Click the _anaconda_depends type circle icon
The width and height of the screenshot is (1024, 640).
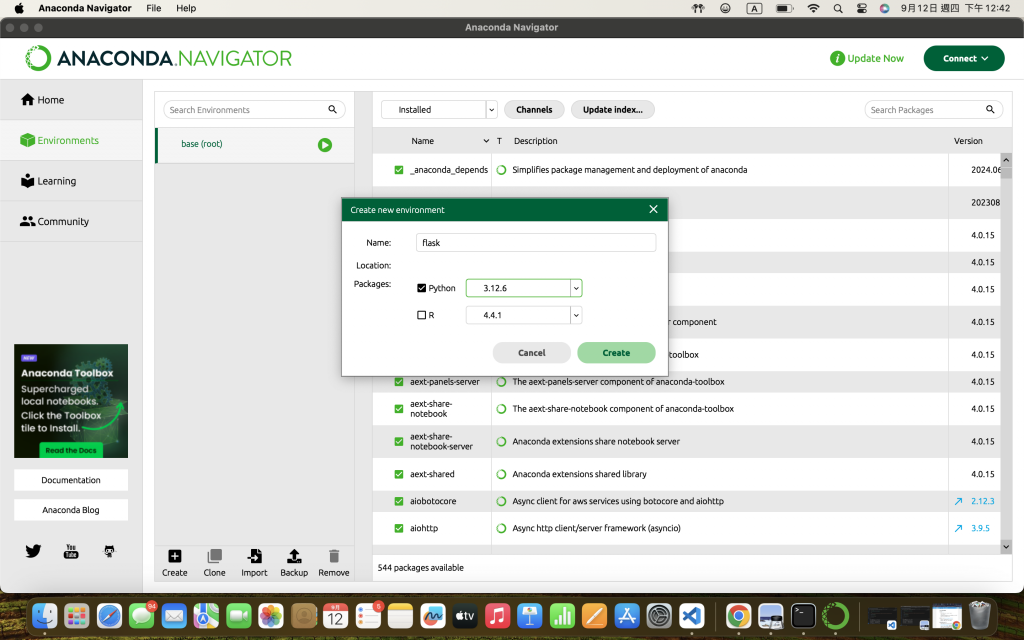tap(502, 170)
